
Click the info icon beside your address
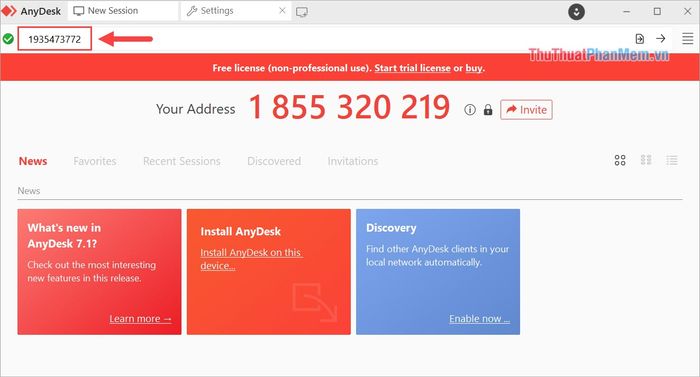pyautogui.click(x=470, y=109)
